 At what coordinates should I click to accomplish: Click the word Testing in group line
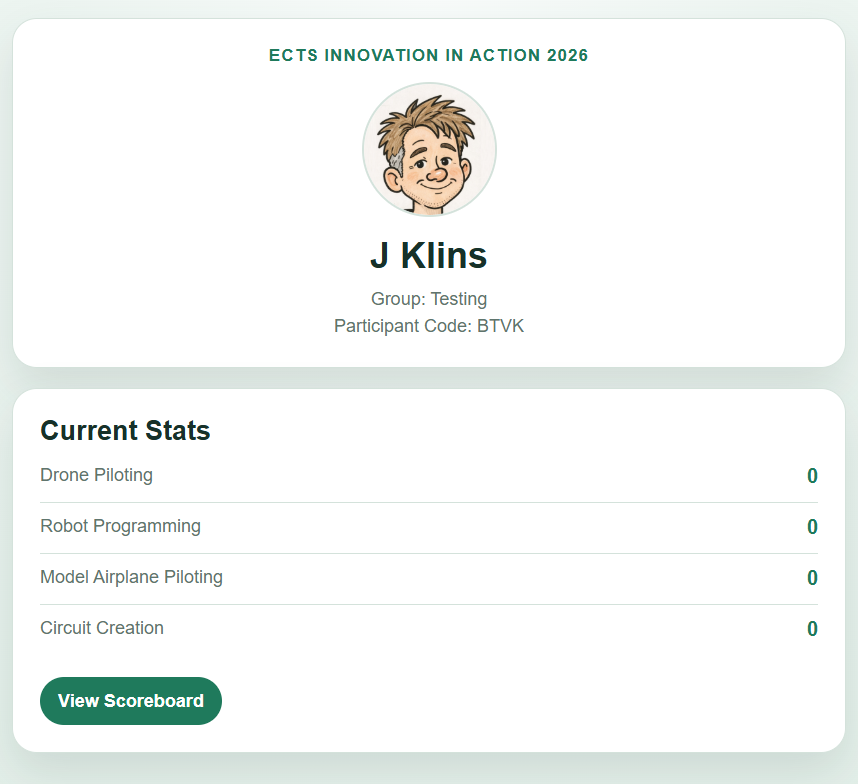(459, 299)
